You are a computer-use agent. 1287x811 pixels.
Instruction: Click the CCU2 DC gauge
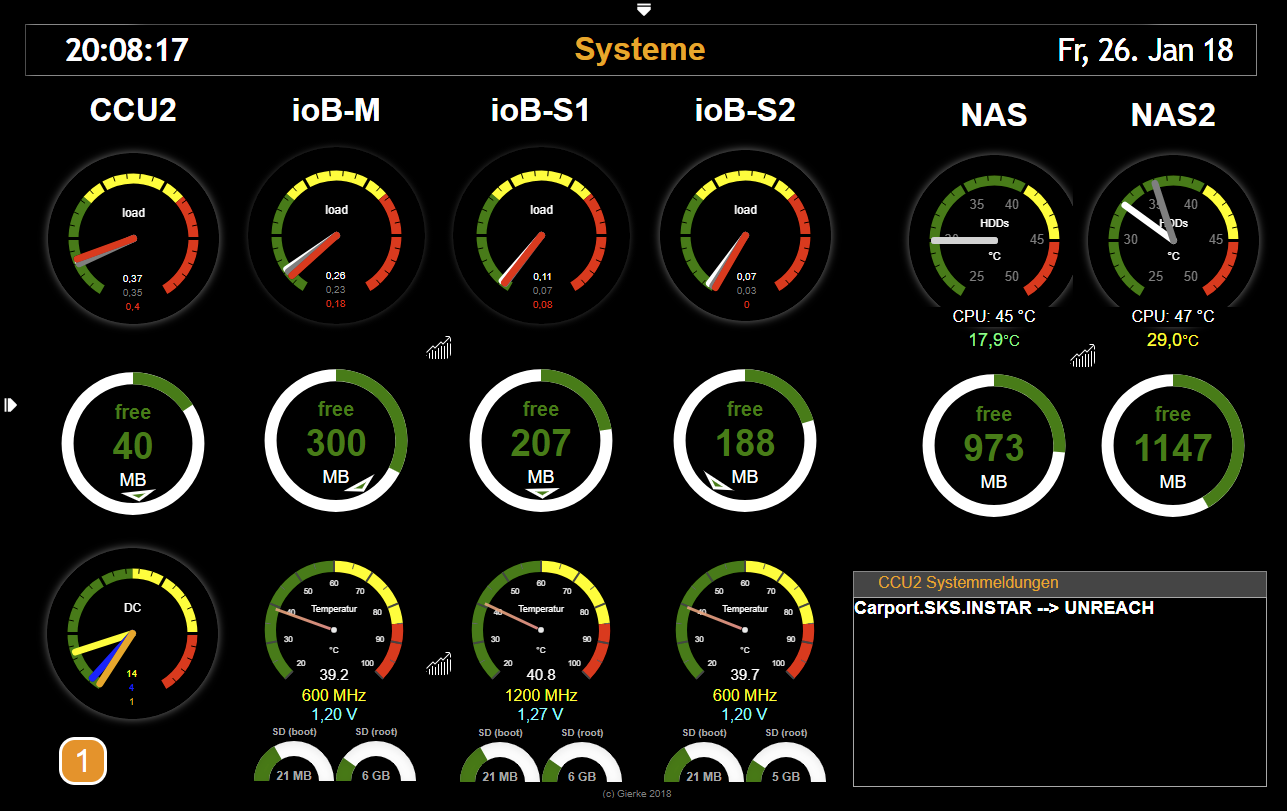click(x=133, y=633)
